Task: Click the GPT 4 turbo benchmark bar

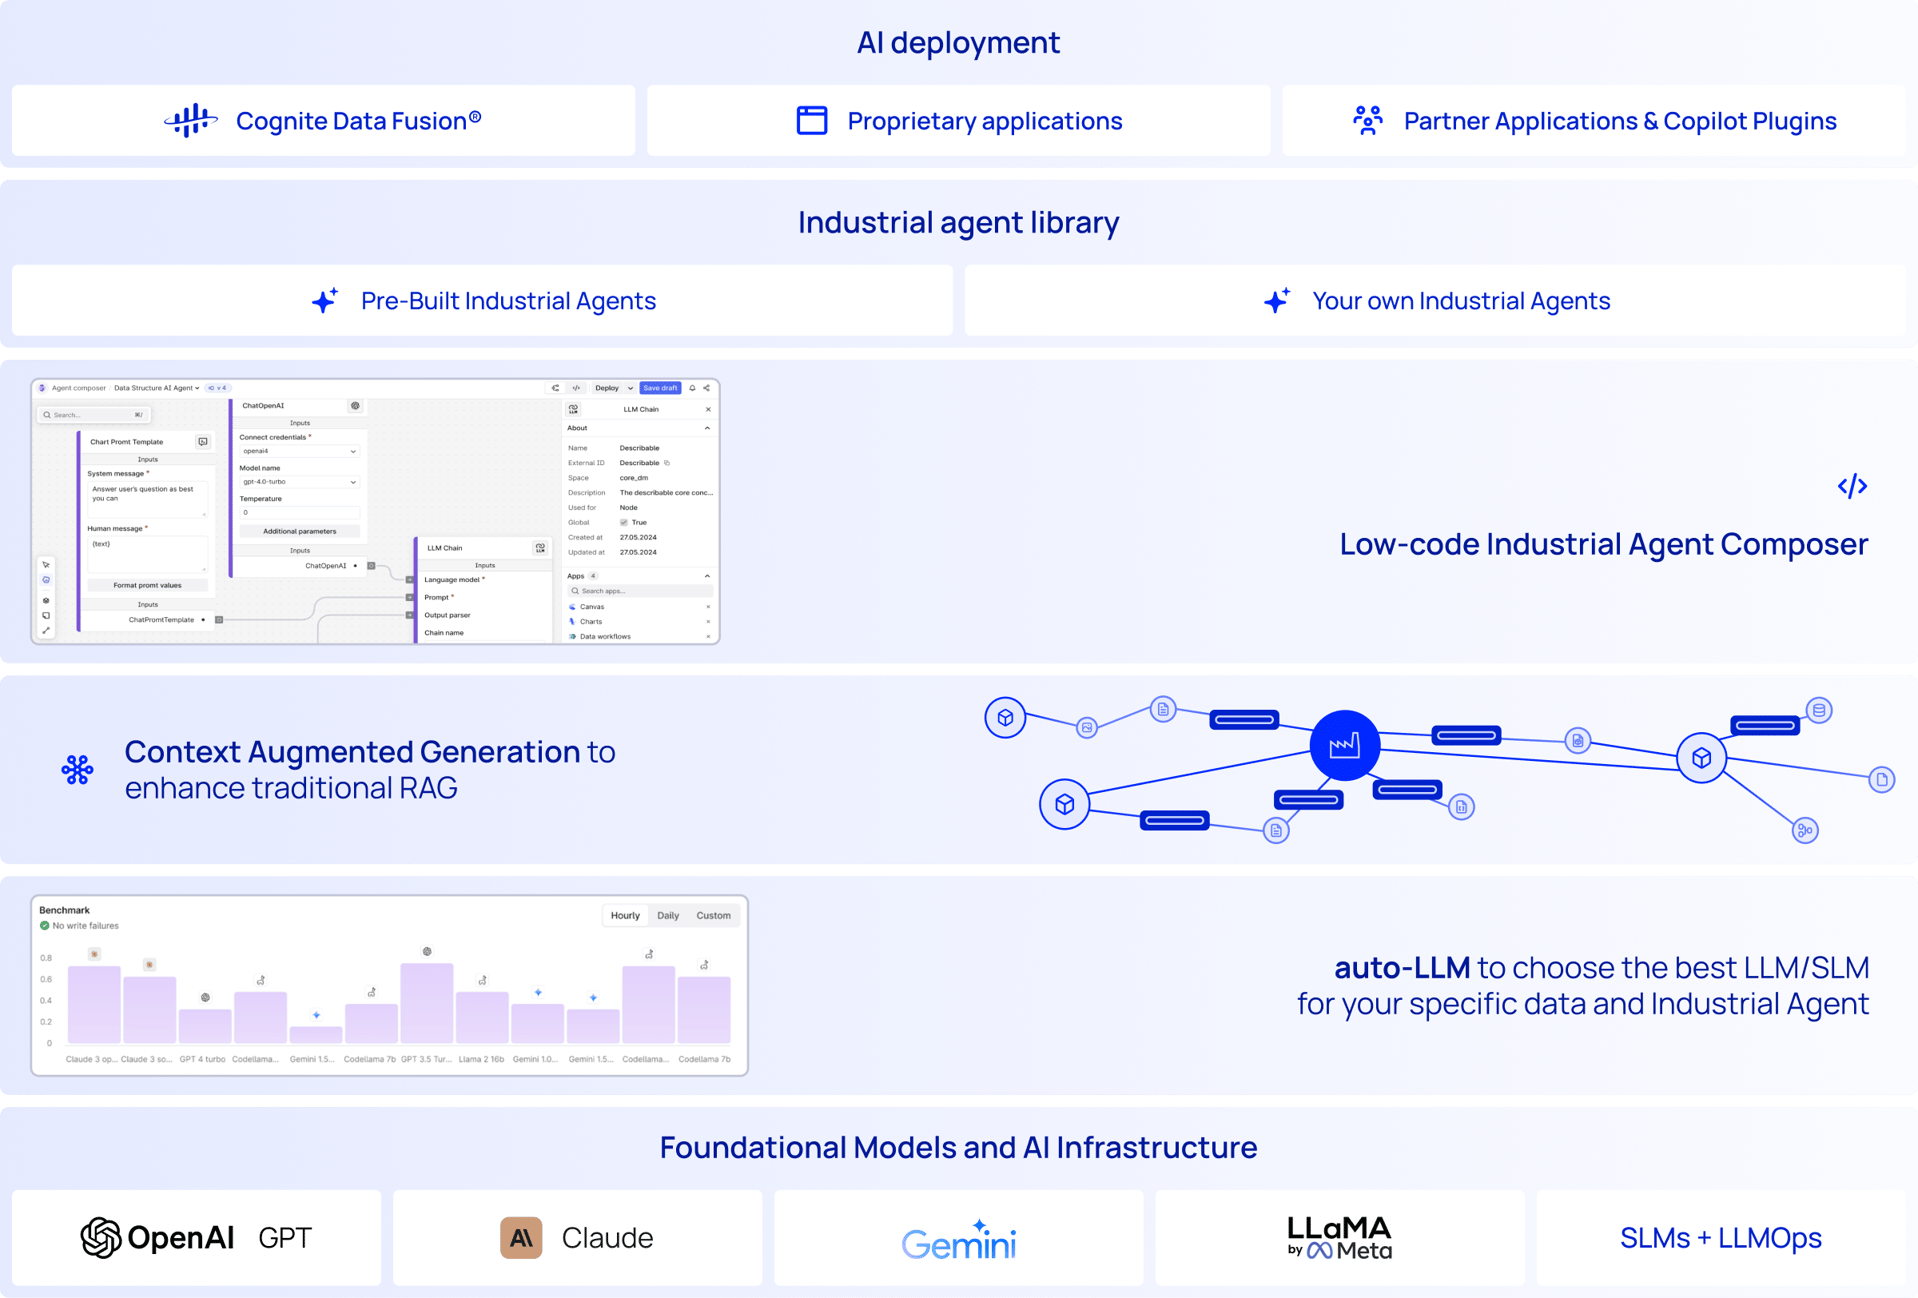Action: pos(205,1026)
